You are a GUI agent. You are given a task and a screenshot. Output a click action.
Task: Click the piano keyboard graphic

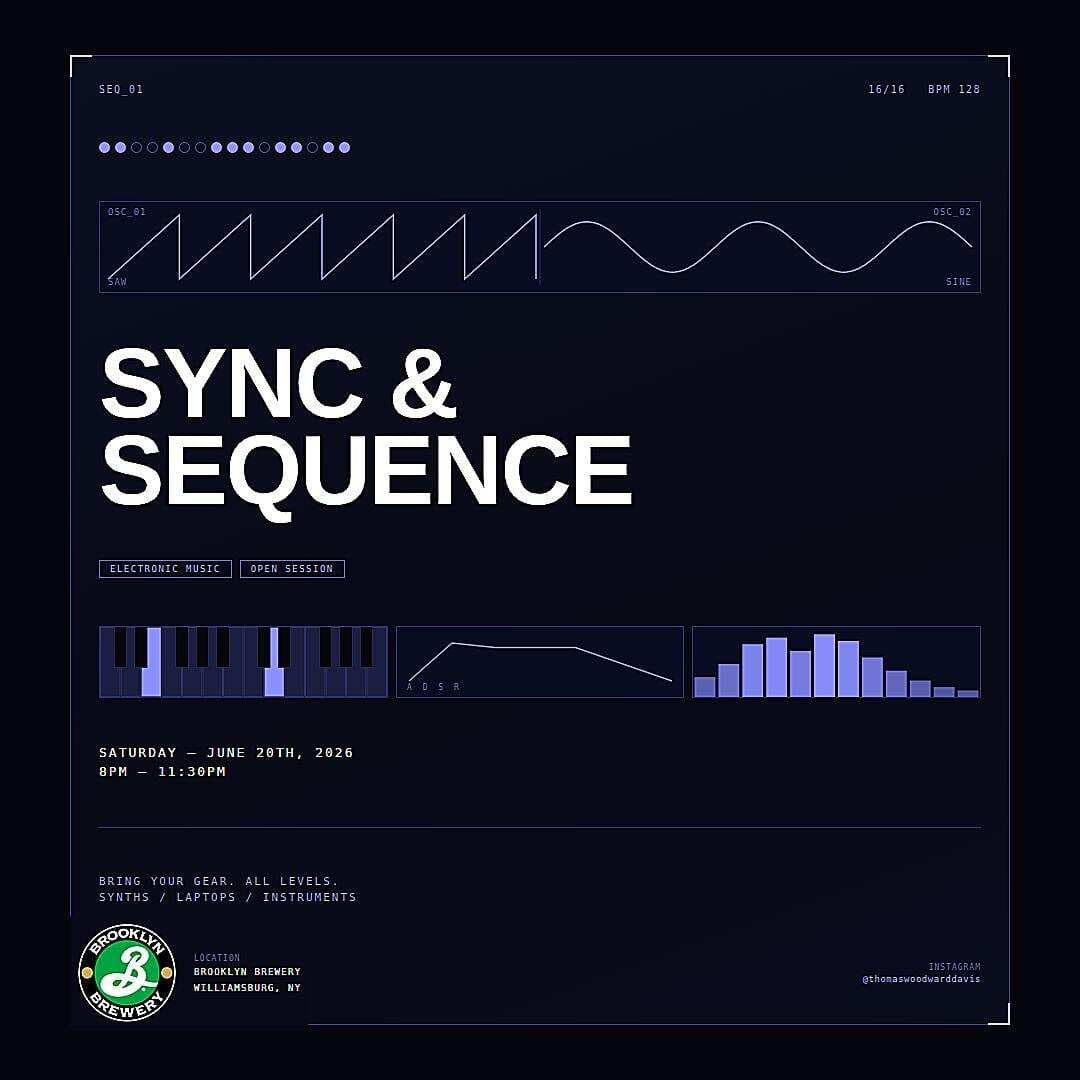click(x=243, y=662)
